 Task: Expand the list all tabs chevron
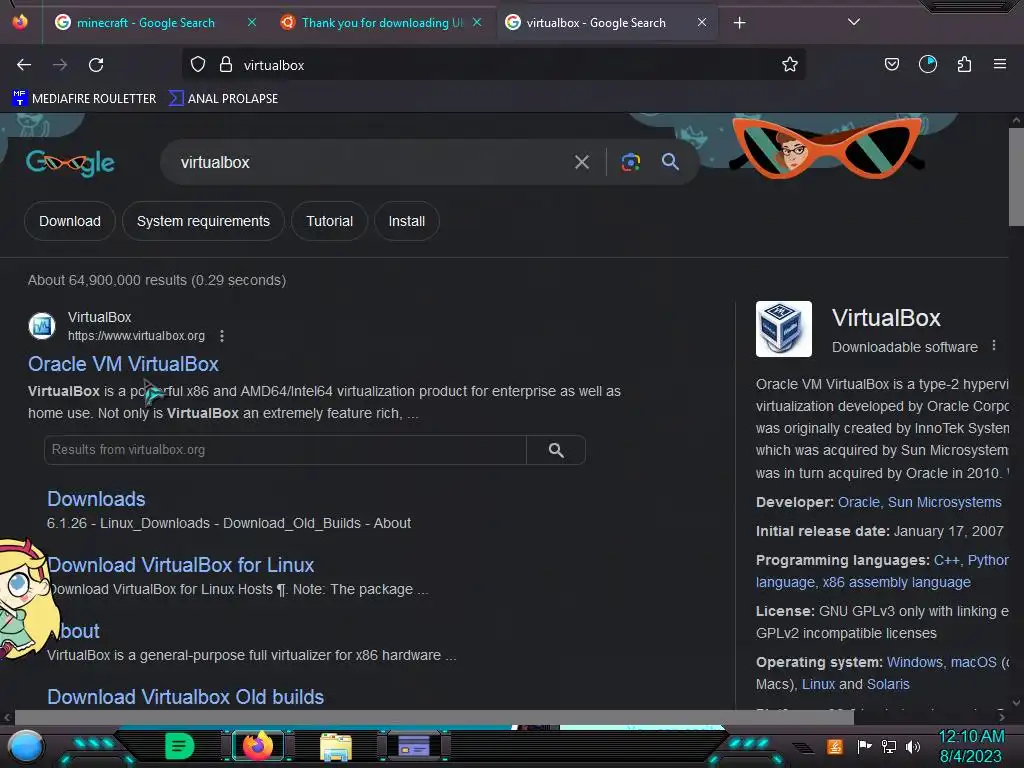(x=854, y=22)
